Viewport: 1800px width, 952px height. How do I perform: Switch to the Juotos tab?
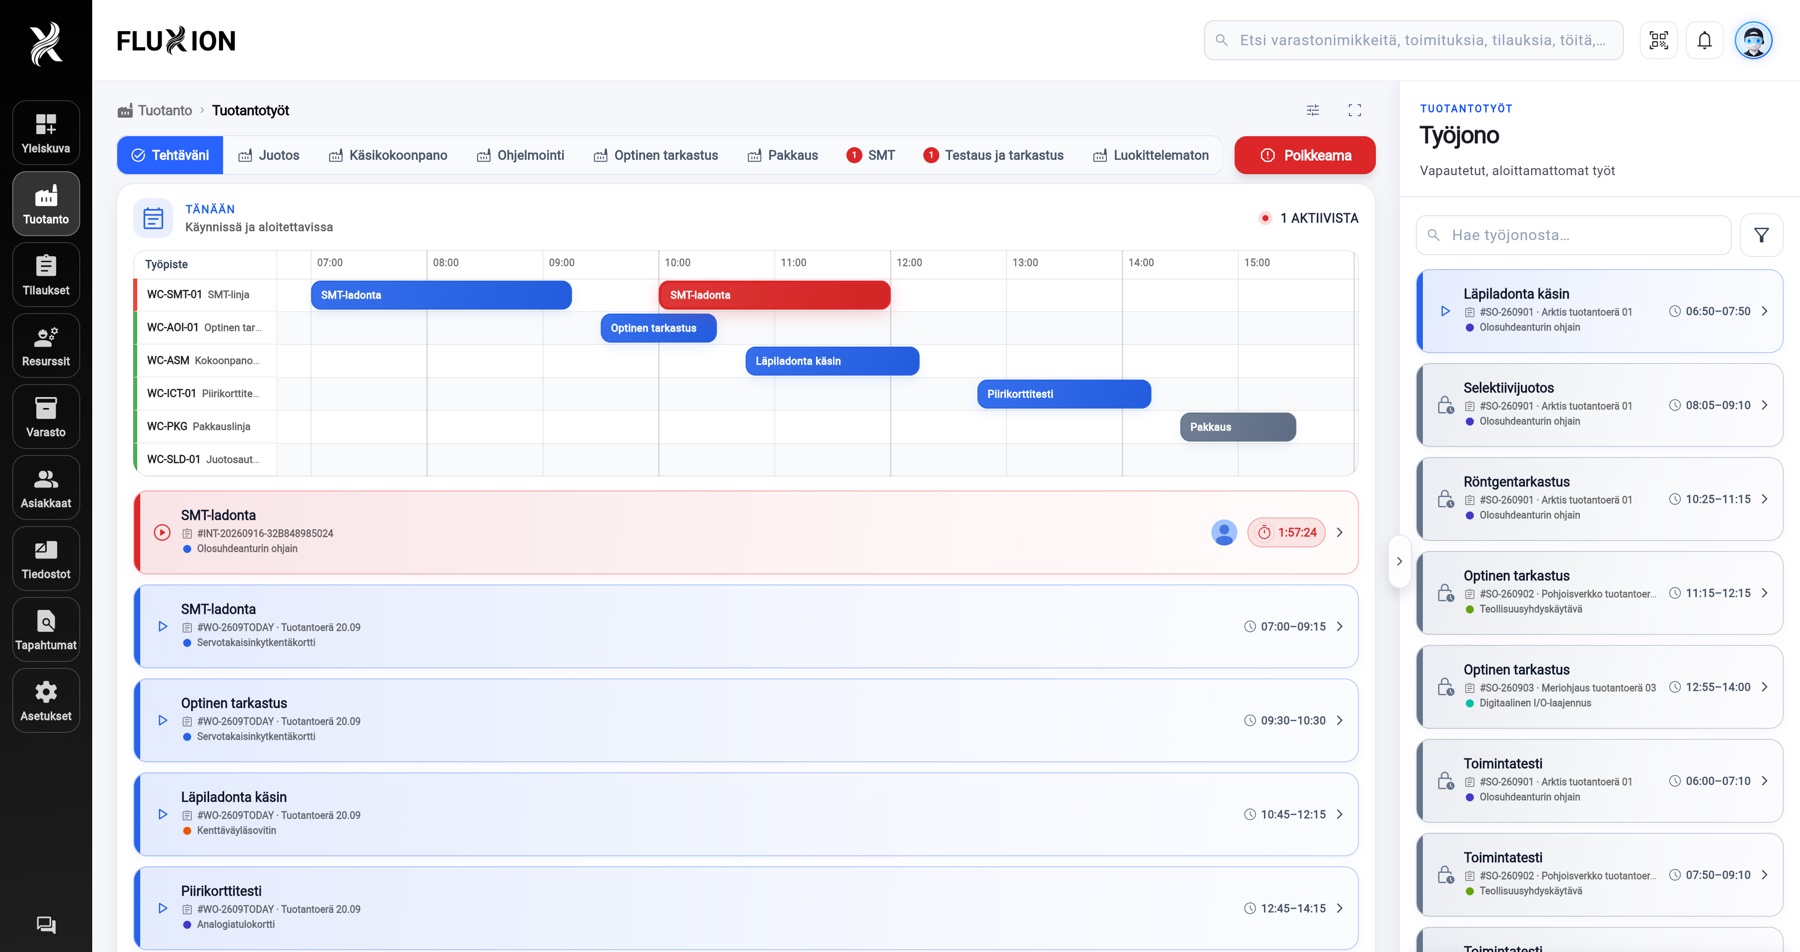[x=269, y=155]
